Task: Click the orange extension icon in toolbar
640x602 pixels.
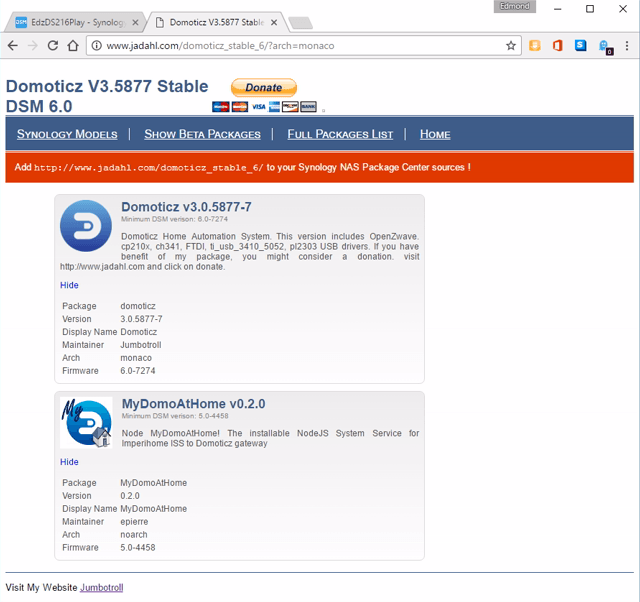Action: pos(535,45)
